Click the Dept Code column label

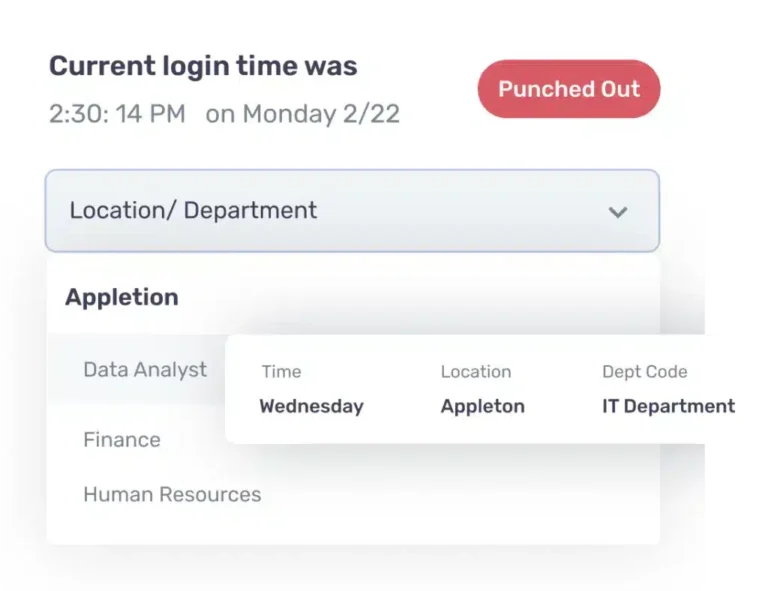(645, 372)
